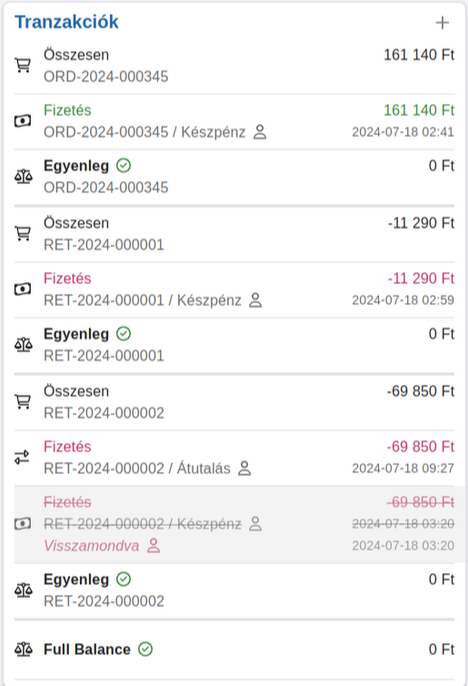Click the user icon next to ORD-2024-000345 / Készpénz
The width and height of the screenshot is (468, 686).
260,132
